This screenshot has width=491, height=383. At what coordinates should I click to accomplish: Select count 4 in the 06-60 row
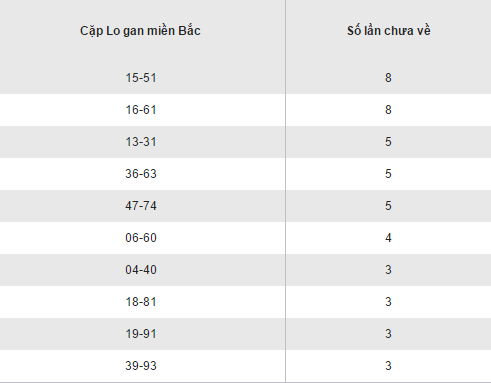pyautogui.click(x=388, y=238)
